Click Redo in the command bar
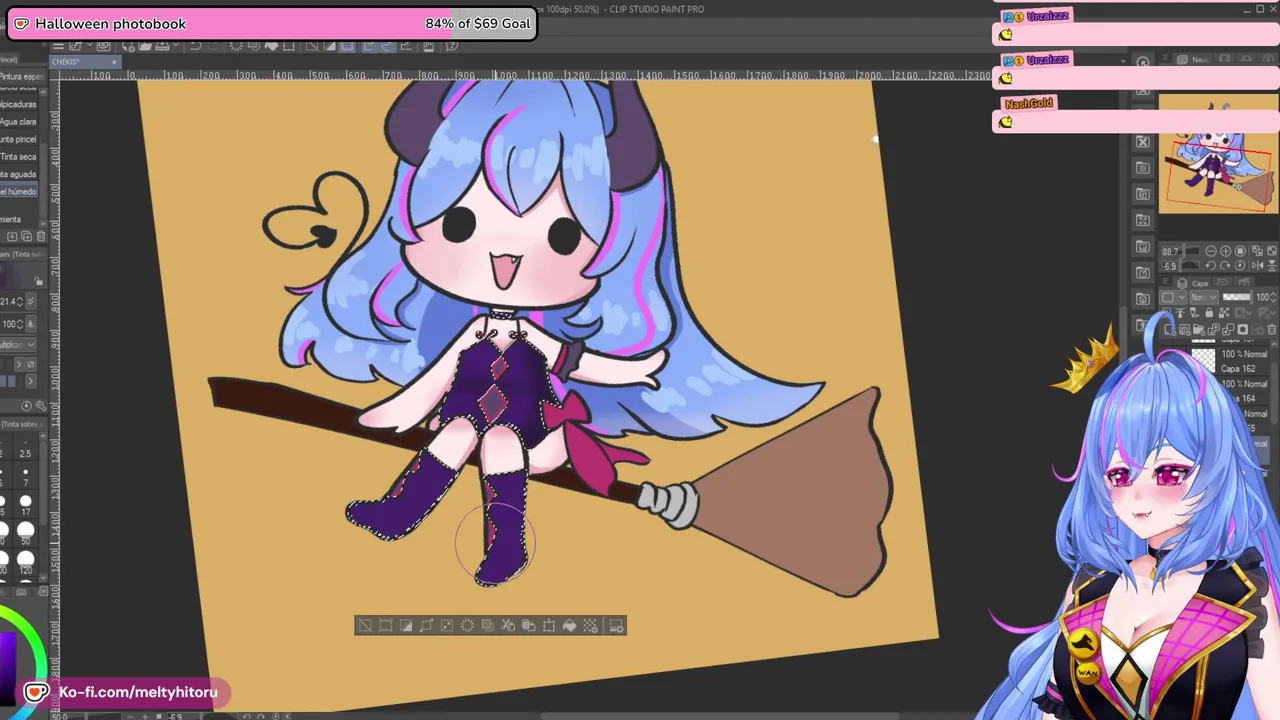1280x720 pixels. point(213,46)
